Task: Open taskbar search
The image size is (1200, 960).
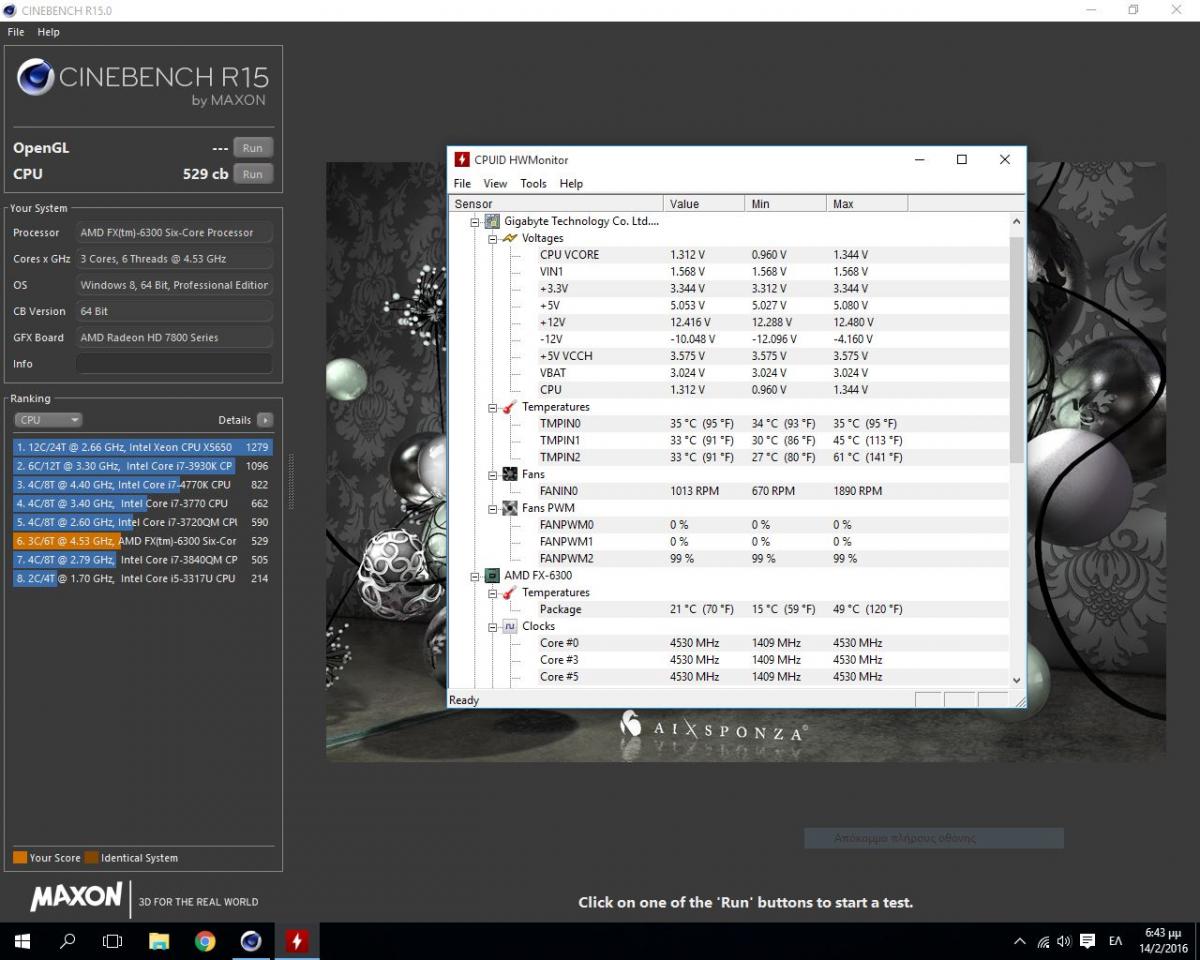Action: 68,941
